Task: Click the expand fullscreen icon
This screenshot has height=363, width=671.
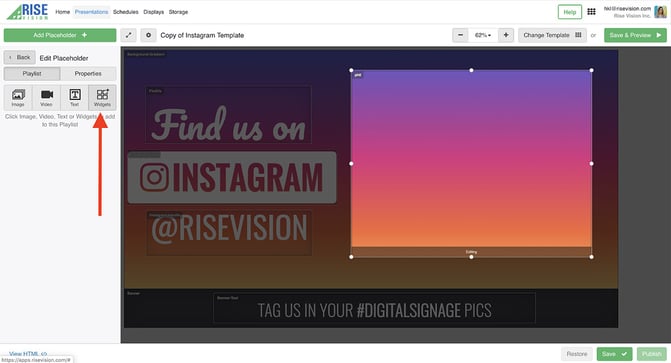Action: pos(128,35)
